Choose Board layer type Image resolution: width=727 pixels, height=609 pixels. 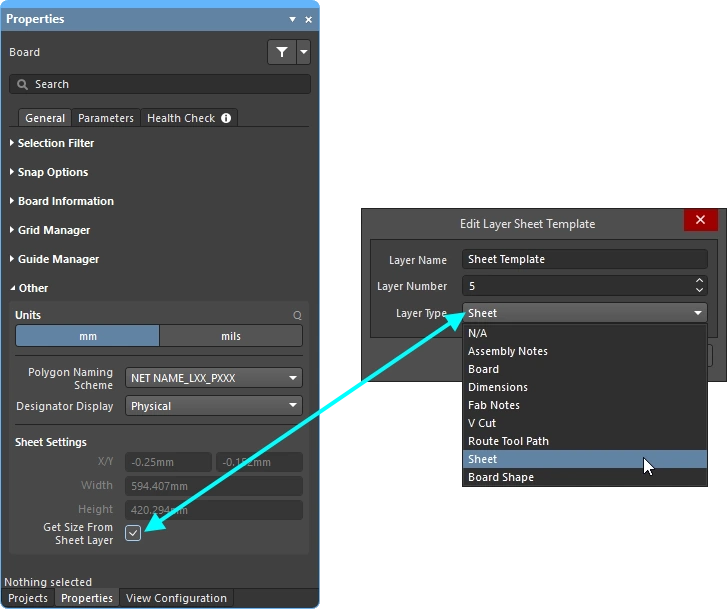click(x=585, y=369)
